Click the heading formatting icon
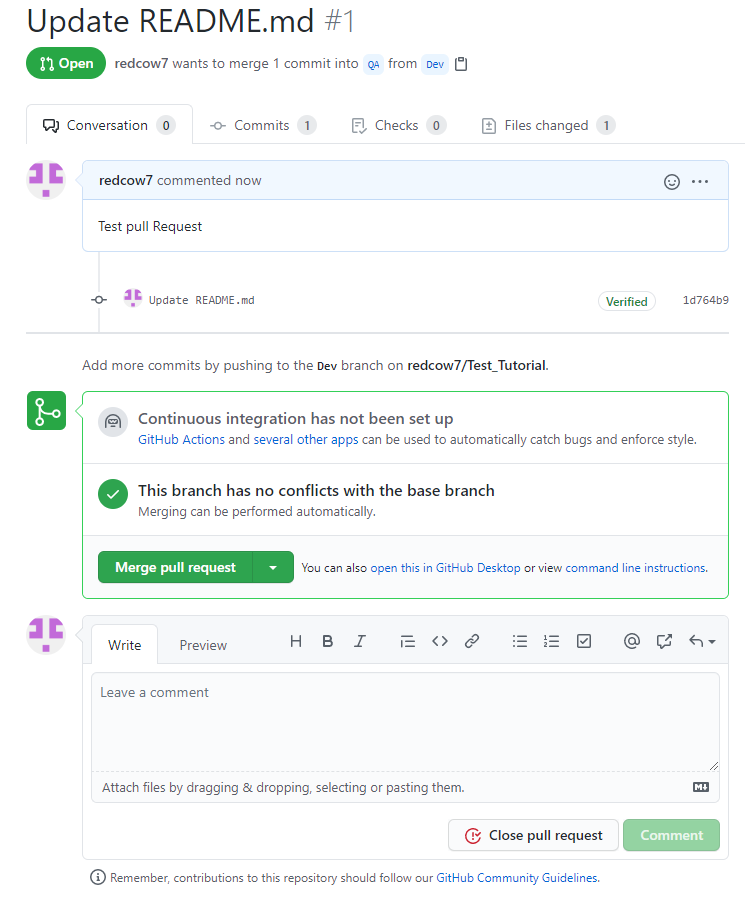This screenshot has height=901, width=745. (x=296, y=641)
